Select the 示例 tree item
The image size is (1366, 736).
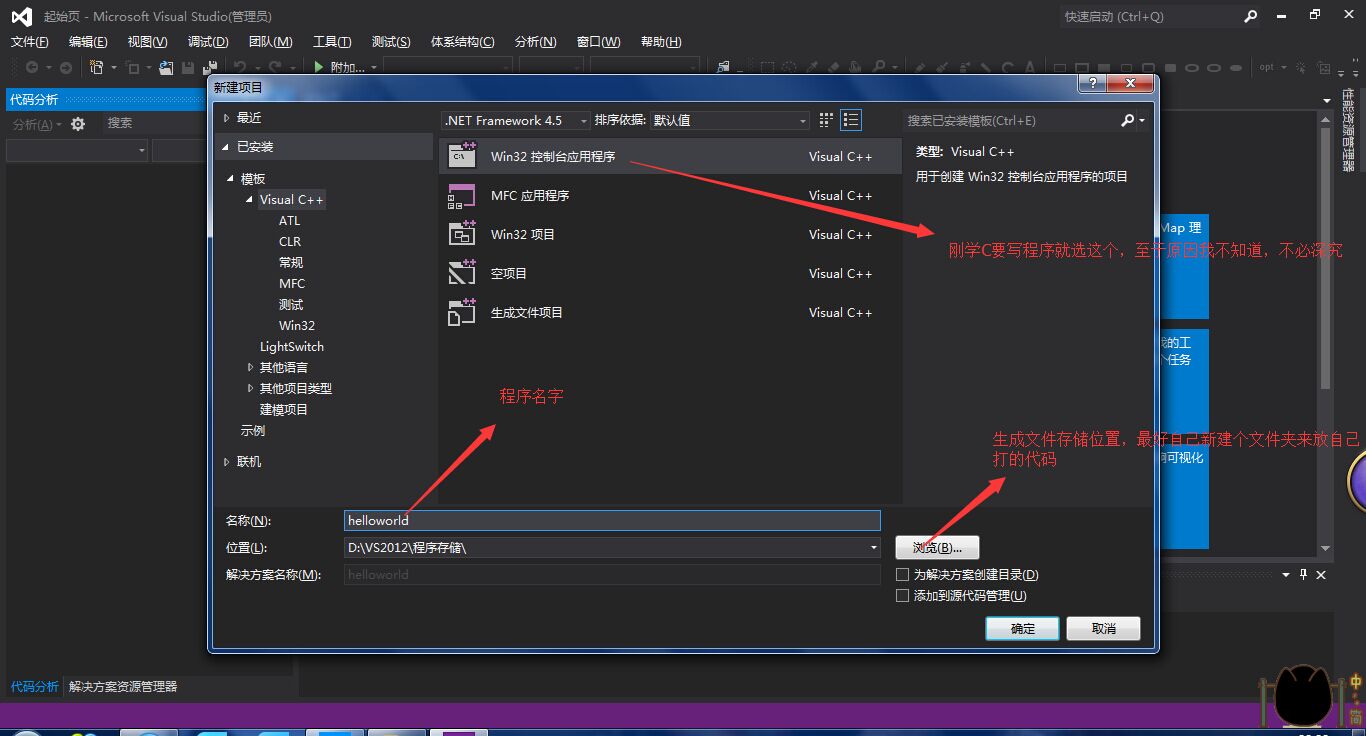253,431
